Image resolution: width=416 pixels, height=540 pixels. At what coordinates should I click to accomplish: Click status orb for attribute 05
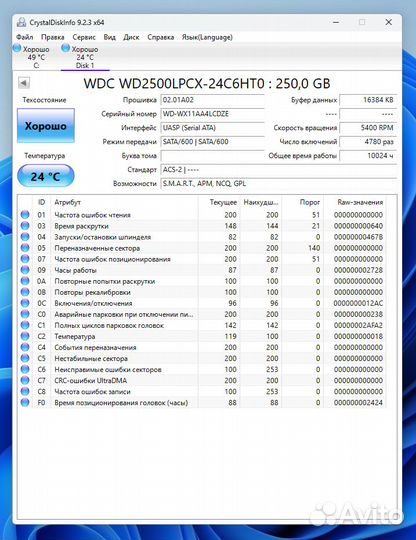point(25,248)
